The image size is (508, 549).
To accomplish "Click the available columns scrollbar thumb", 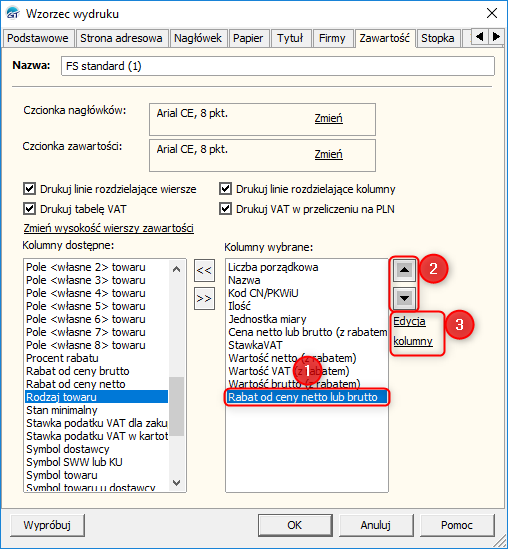I will click(x=177, y=406).
